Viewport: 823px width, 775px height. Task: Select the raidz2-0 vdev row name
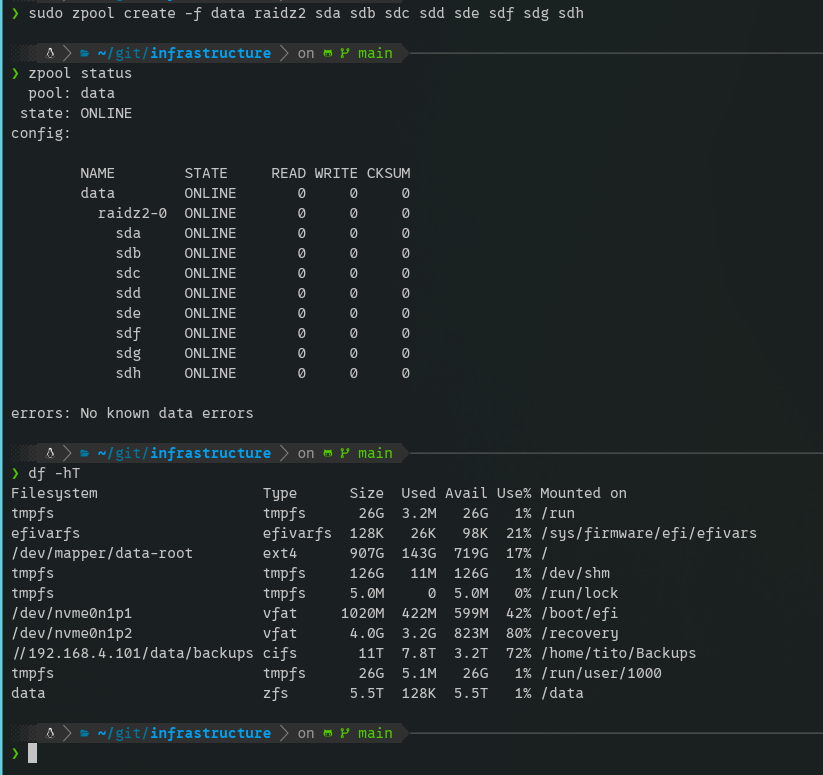132,213
